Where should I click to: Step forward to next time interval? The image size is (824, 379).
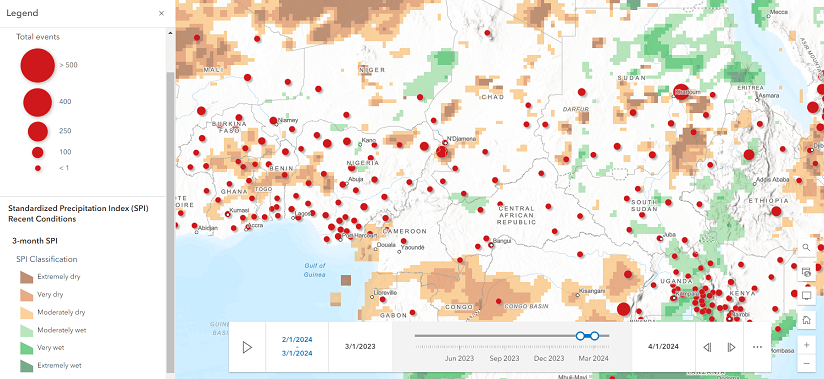(x=731, y=347)
